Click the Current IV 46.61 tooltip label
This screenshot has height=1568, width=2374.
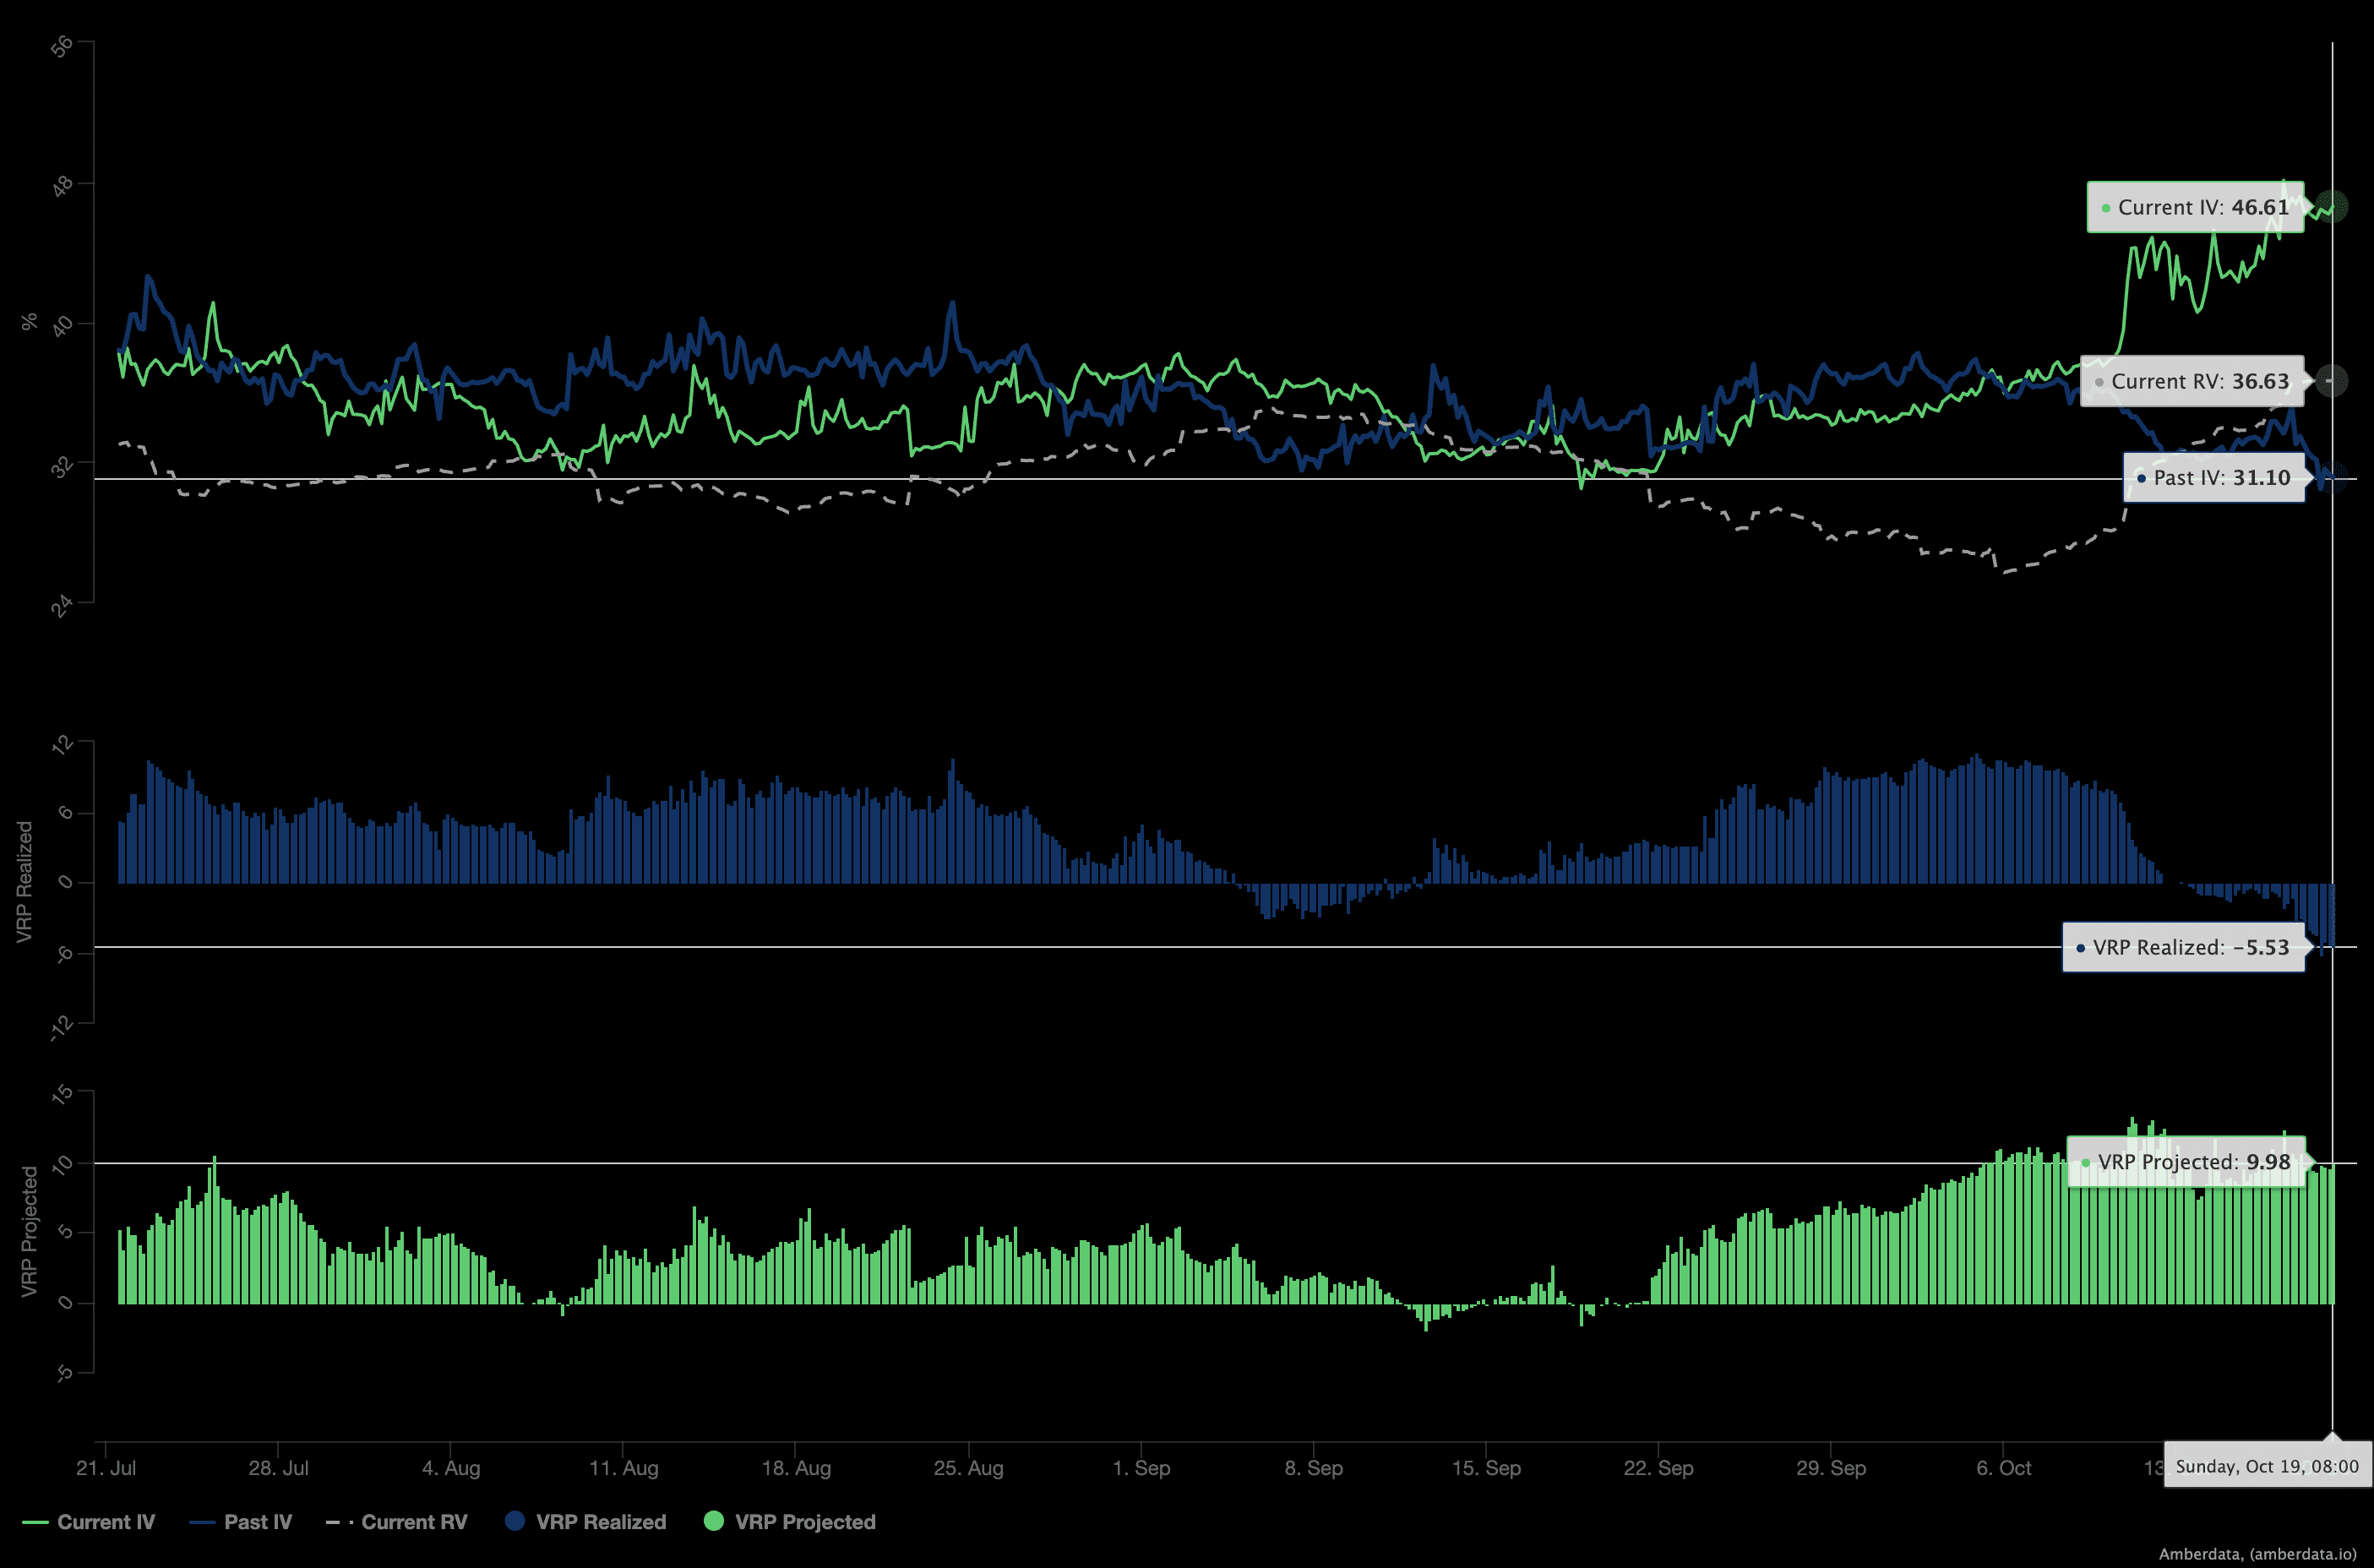2195,207
